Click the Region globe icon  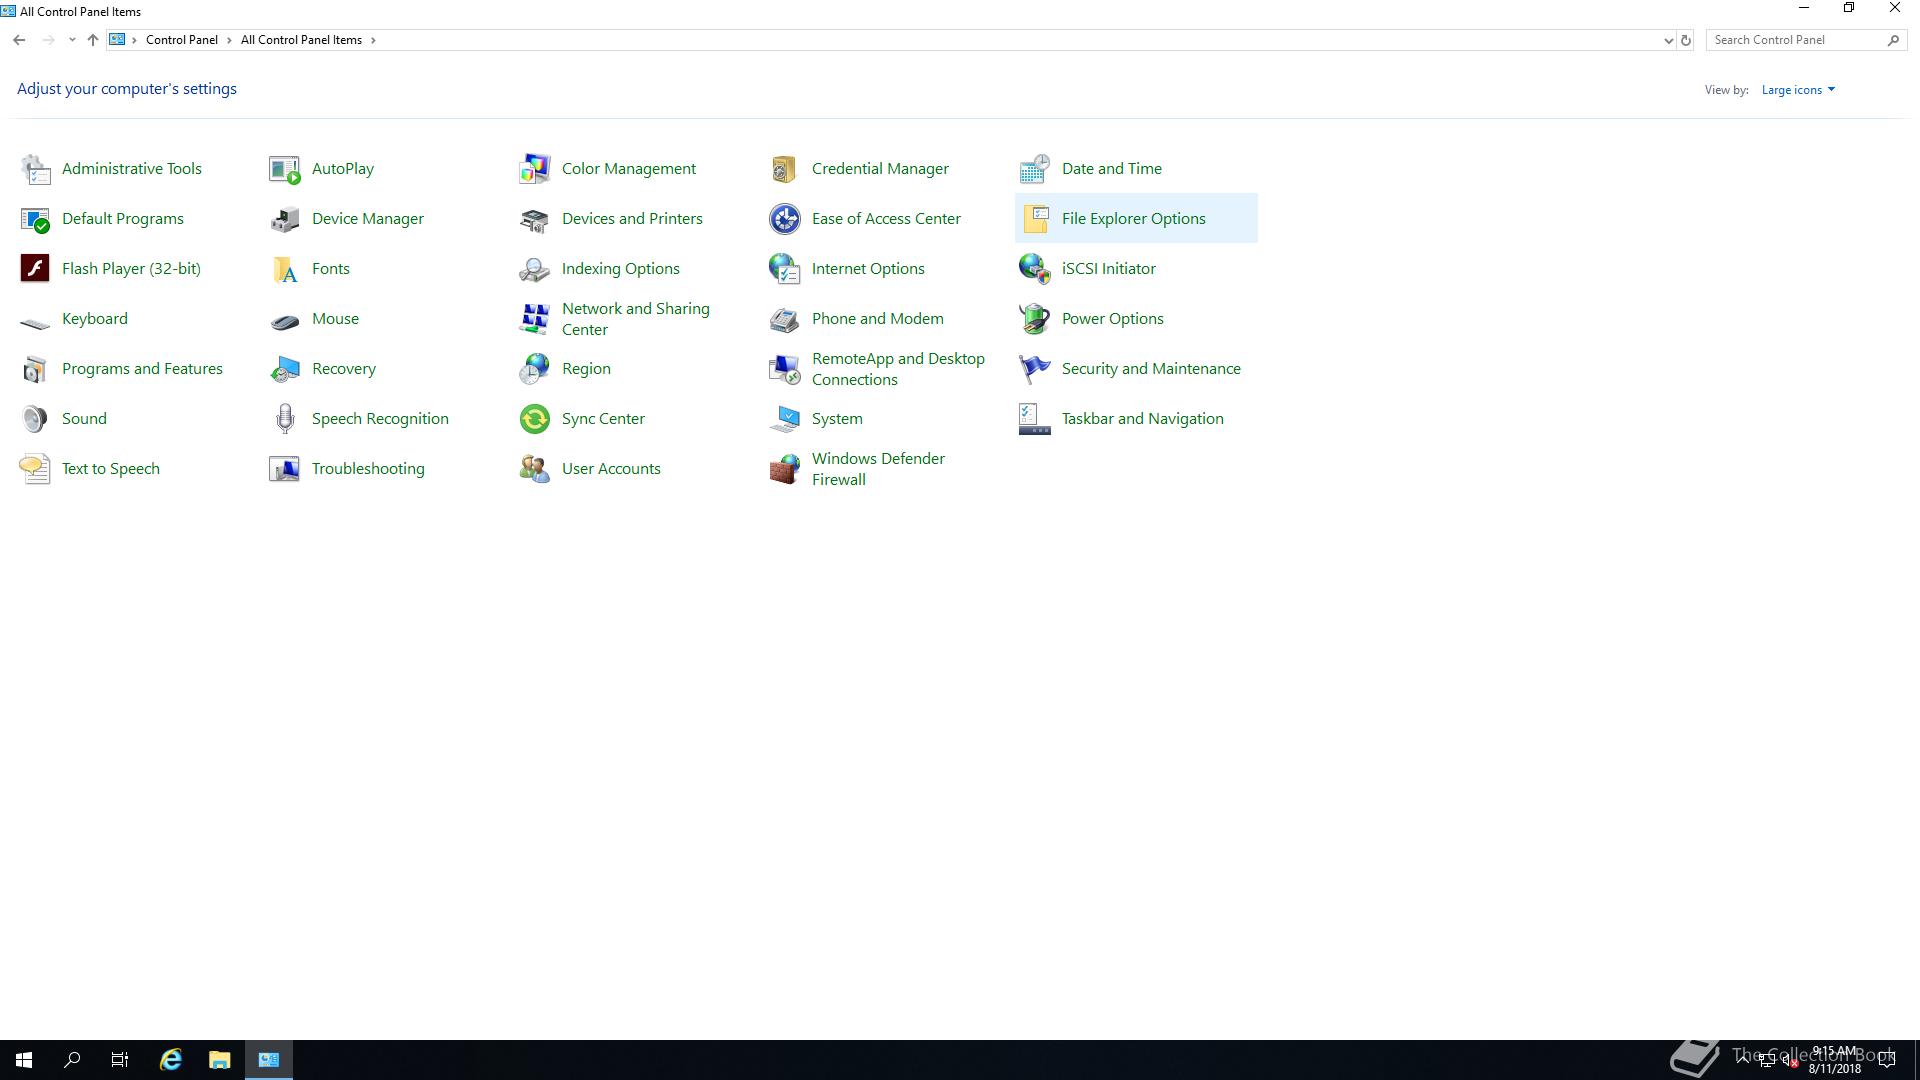[535, 369]
